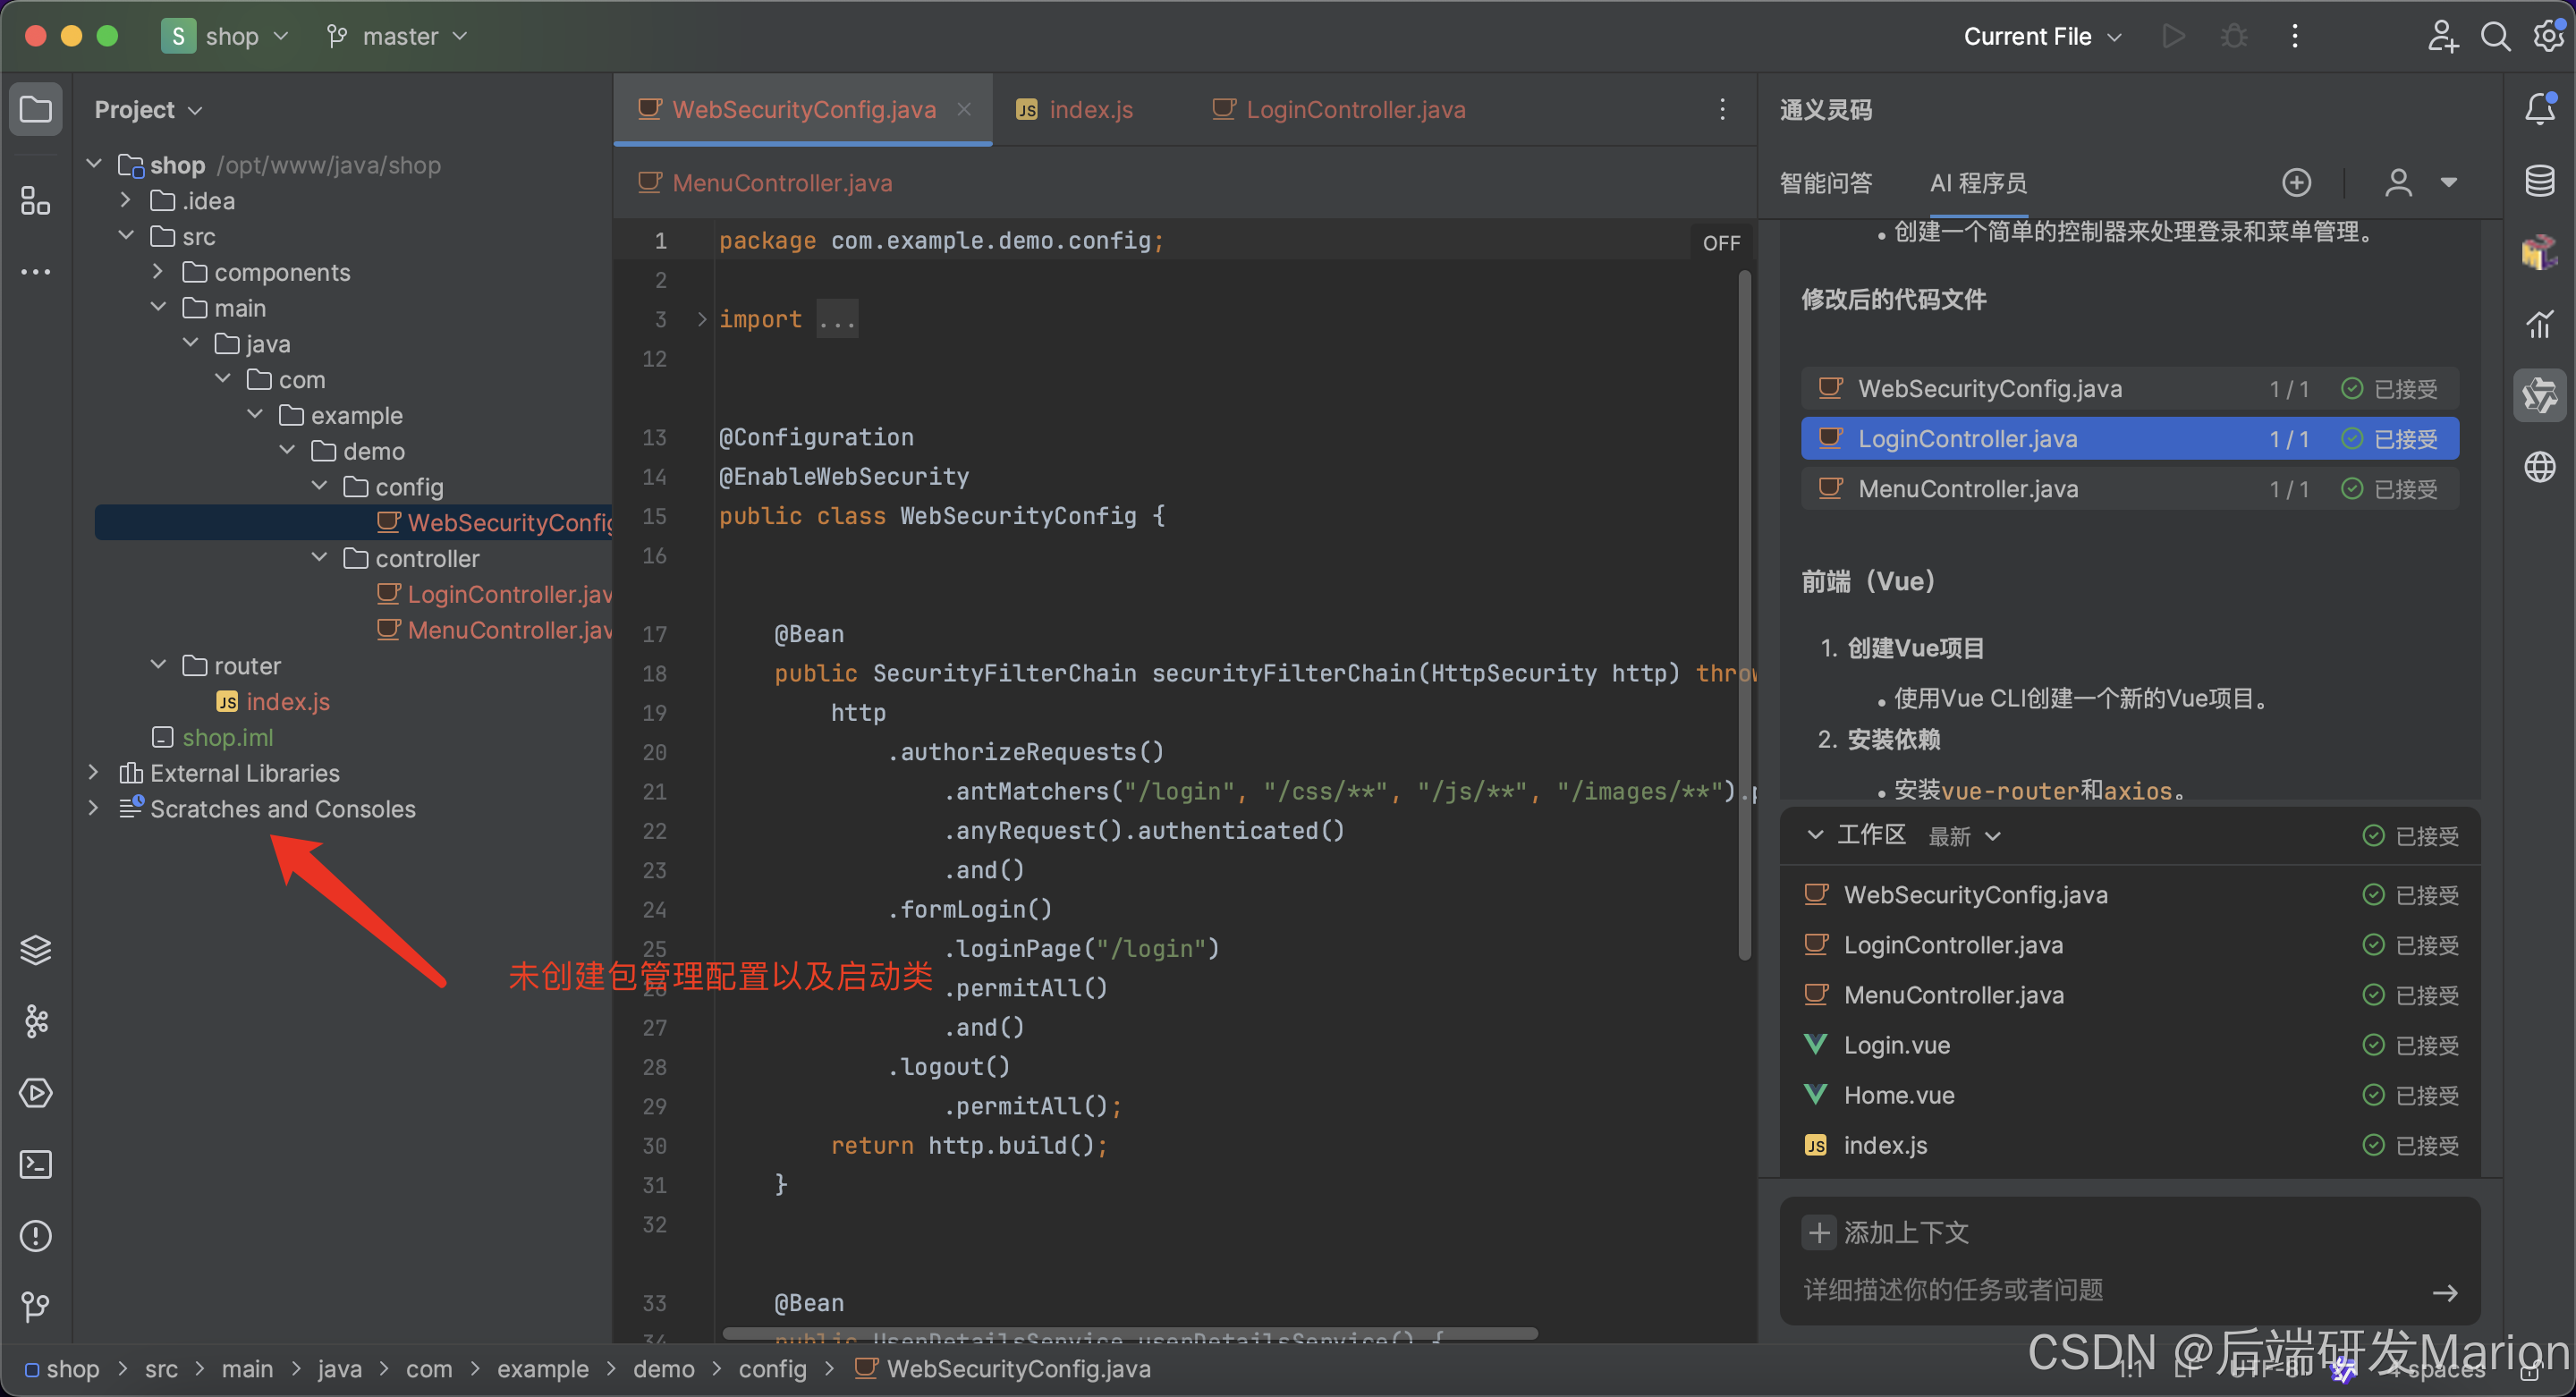Expand the External Libraries node
Screen dimensions: 2576x1397
[x=93, y=773]
